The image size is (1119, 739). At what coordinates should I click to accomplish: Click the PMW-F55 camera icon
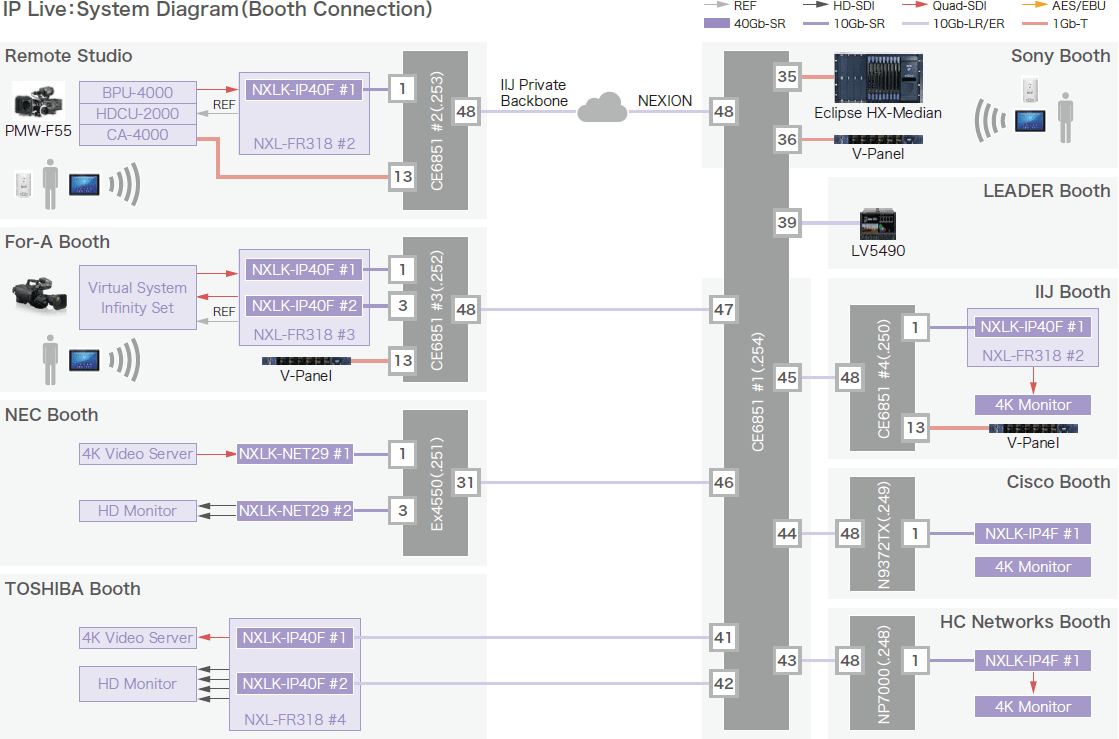[39, 101]
